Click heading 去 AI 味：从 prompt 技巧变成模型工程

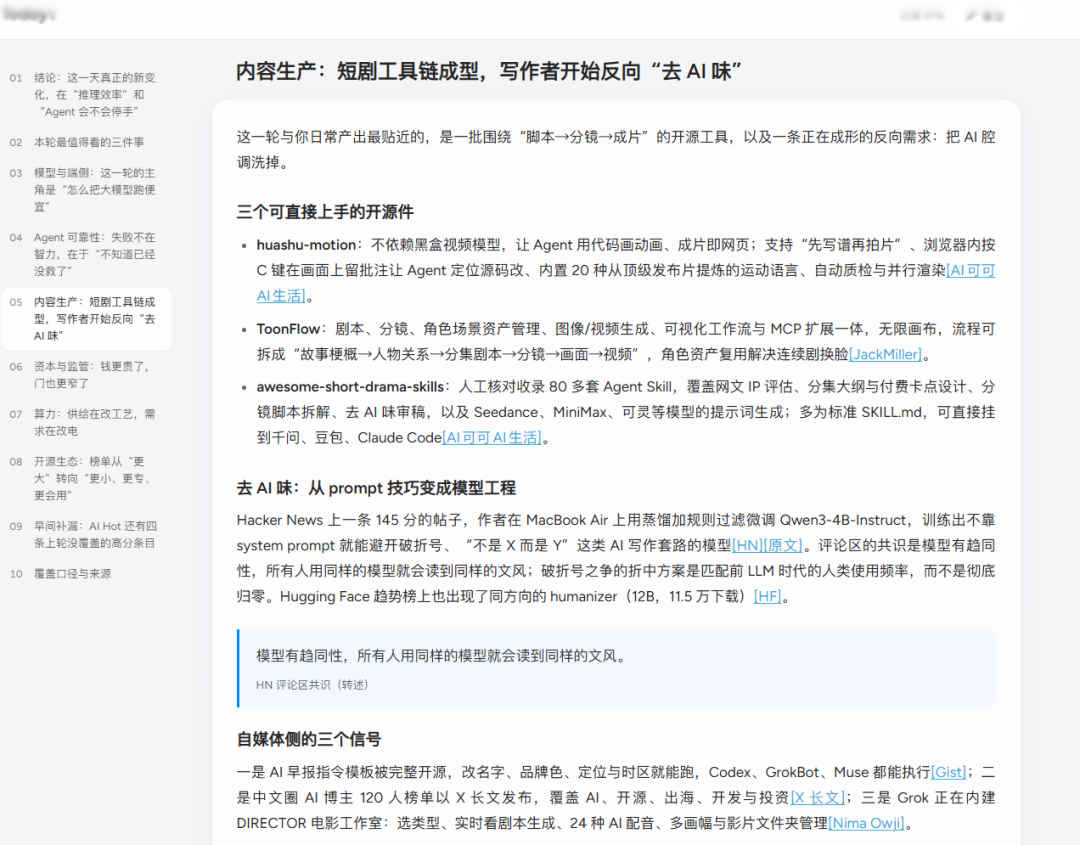point(376,488)
